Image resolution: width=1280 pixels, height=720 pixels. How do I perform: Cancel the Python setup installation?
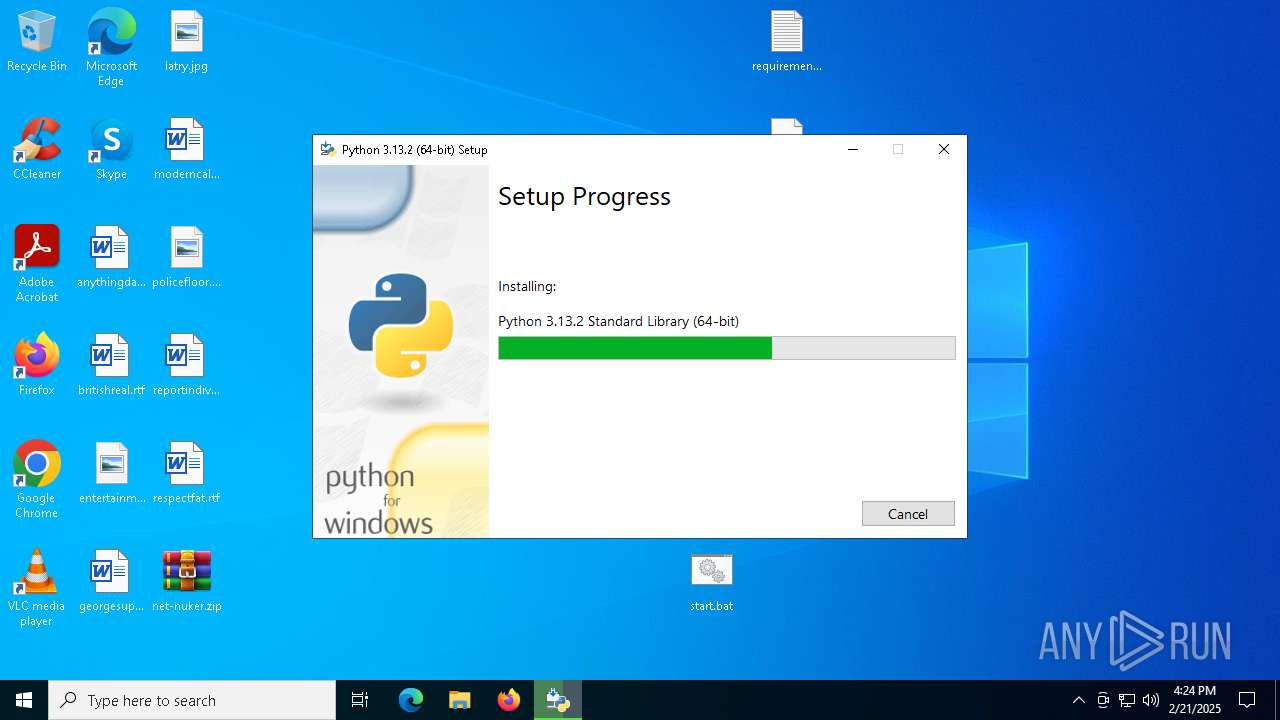(x=908, y=514)
